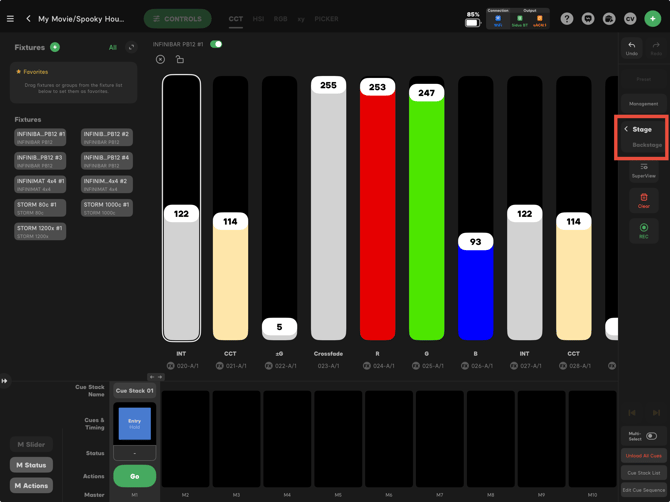Toggle the CONTROLS button
670x502 pixels.
click(178, 19)
